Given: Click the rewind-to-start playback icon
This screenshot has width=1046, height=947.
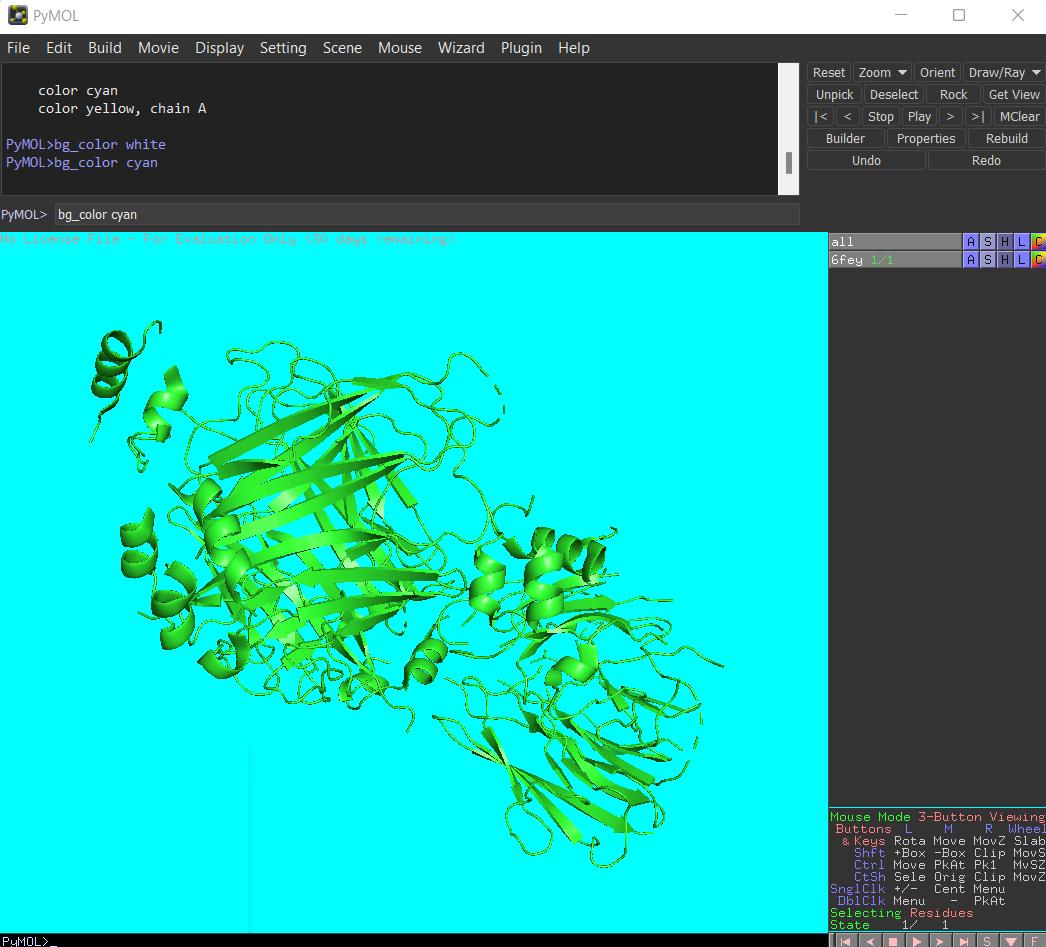Looking at the screenshot, I should point(845,941).
